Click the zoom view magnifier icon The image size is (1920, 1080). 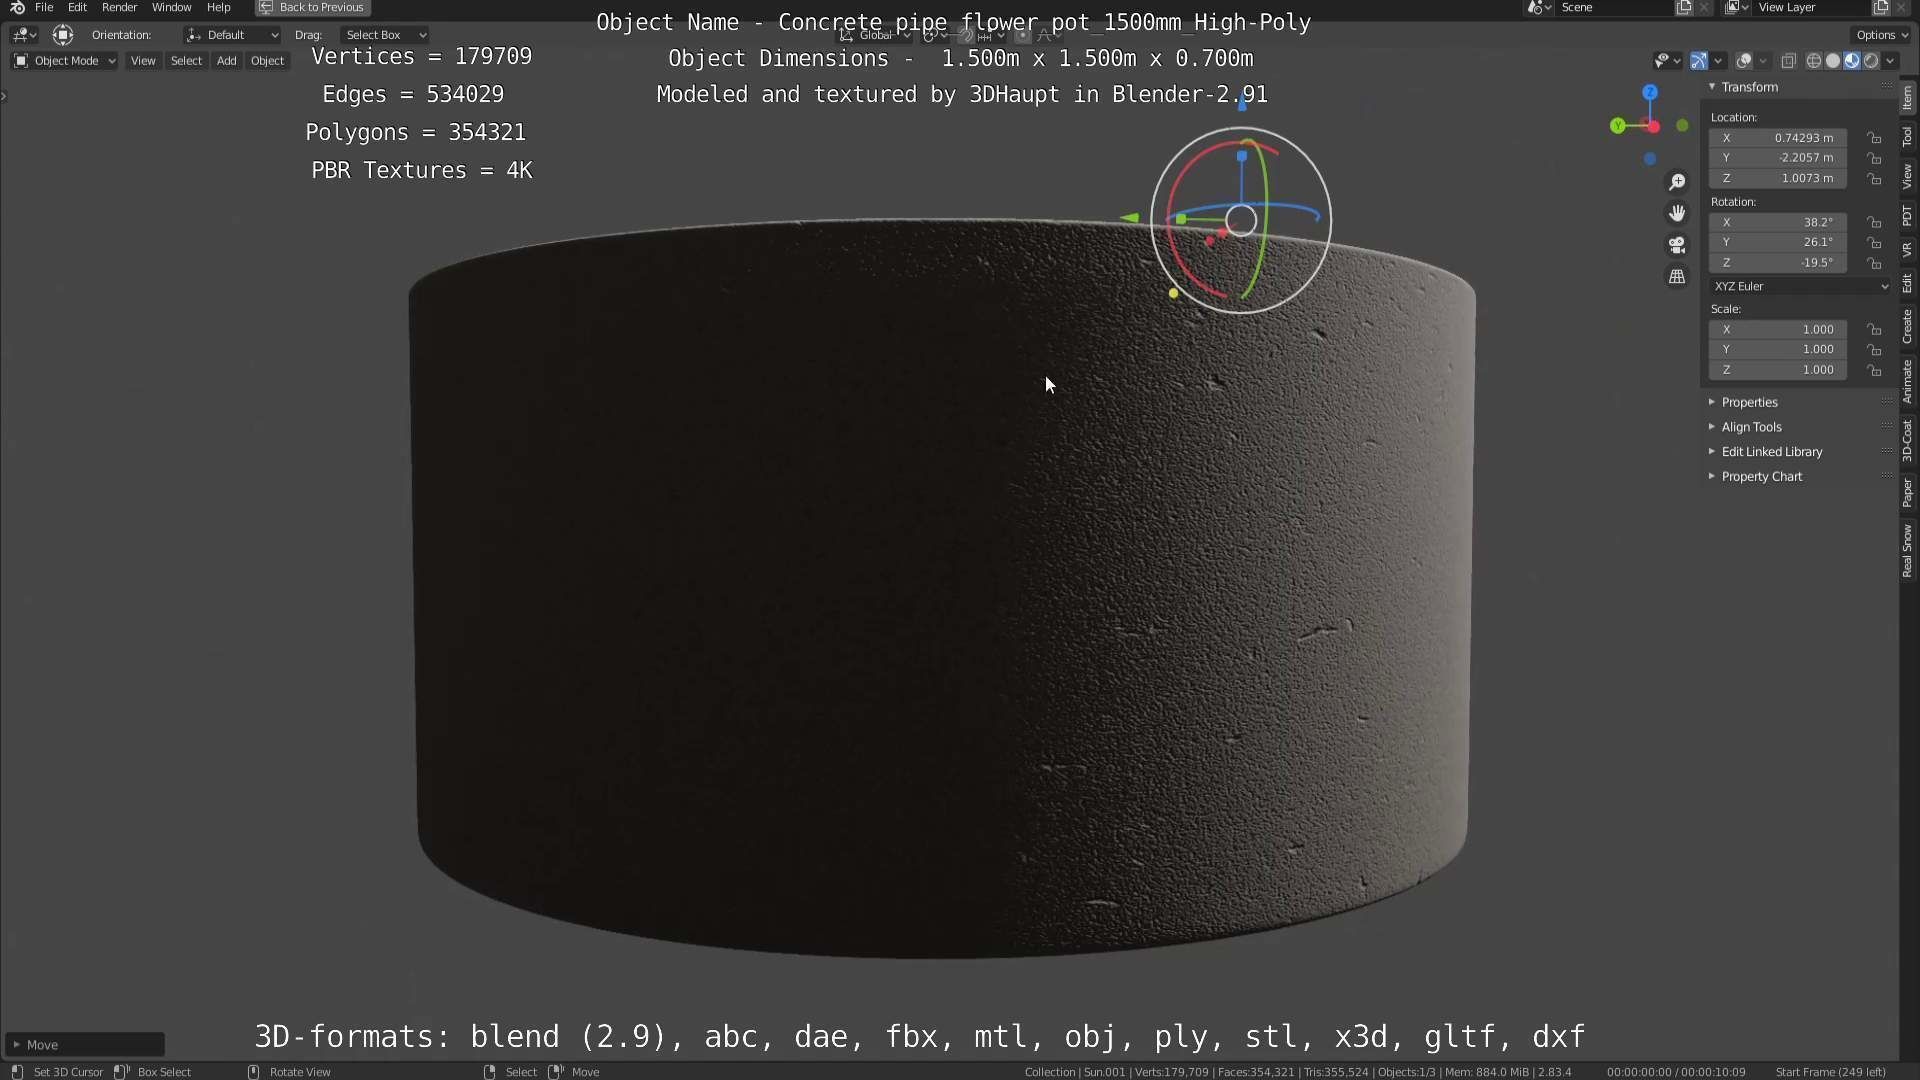pos(1677,182)
